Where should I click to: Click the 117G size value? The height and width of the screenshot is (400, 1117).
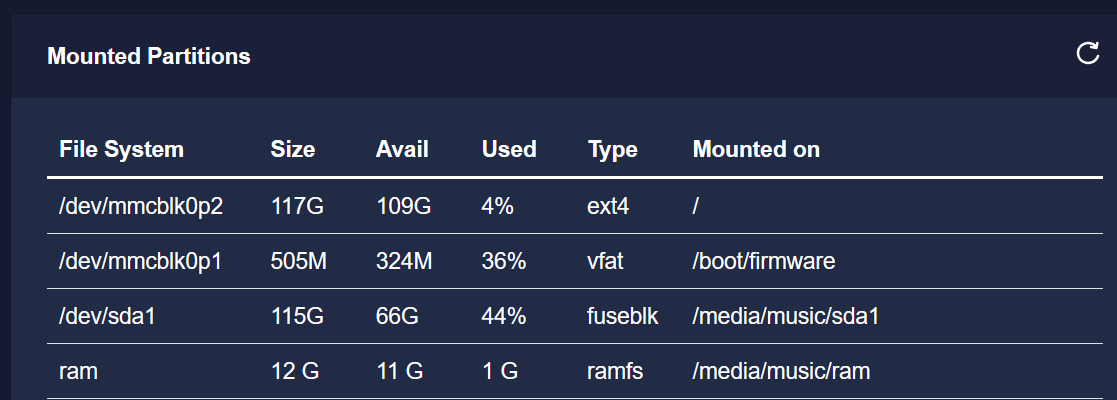297,206
